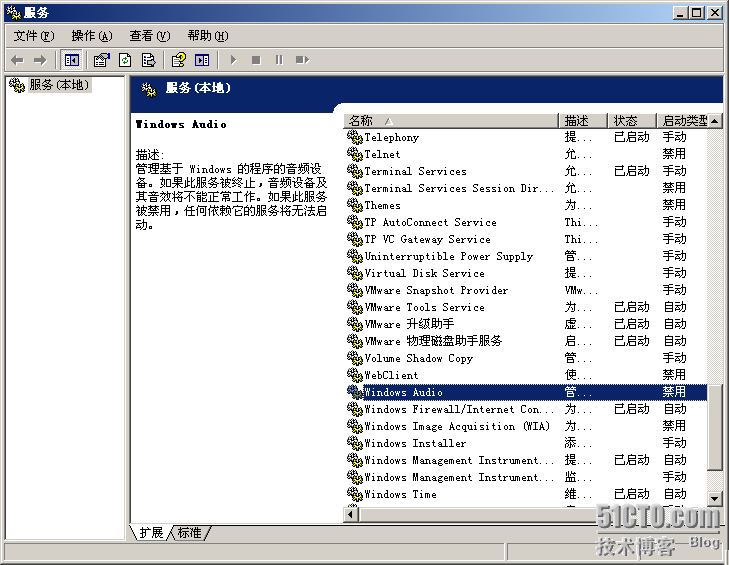
Task: Click the Themes service gear icon
Action: click(355, 205)
